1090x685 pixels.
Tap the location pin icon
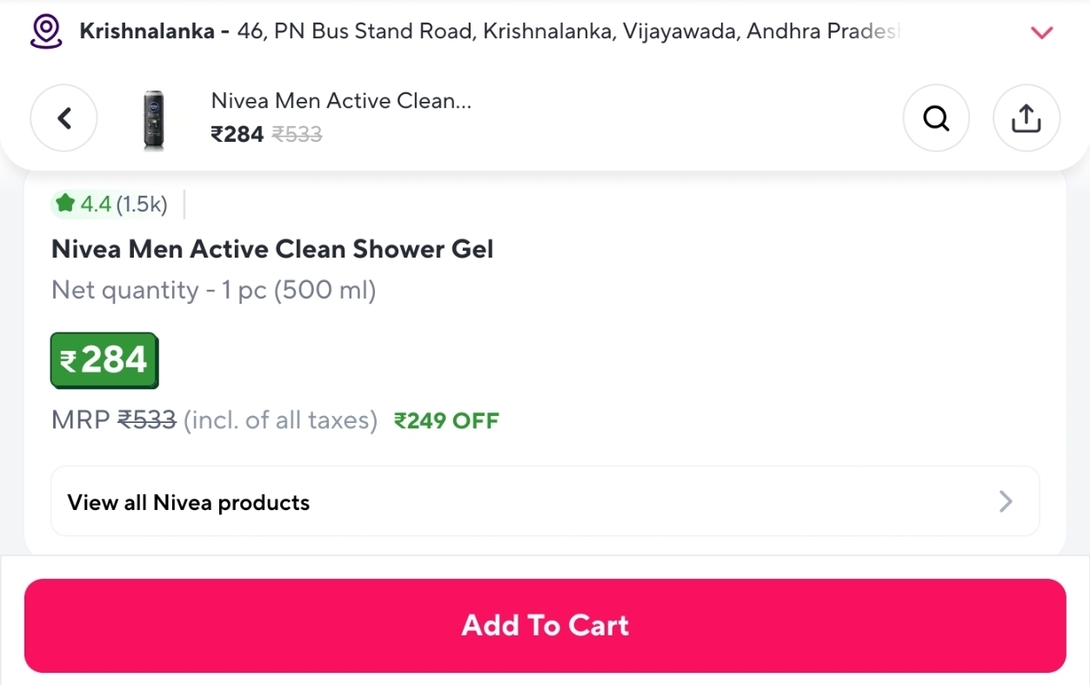click(x=46, y=32)
